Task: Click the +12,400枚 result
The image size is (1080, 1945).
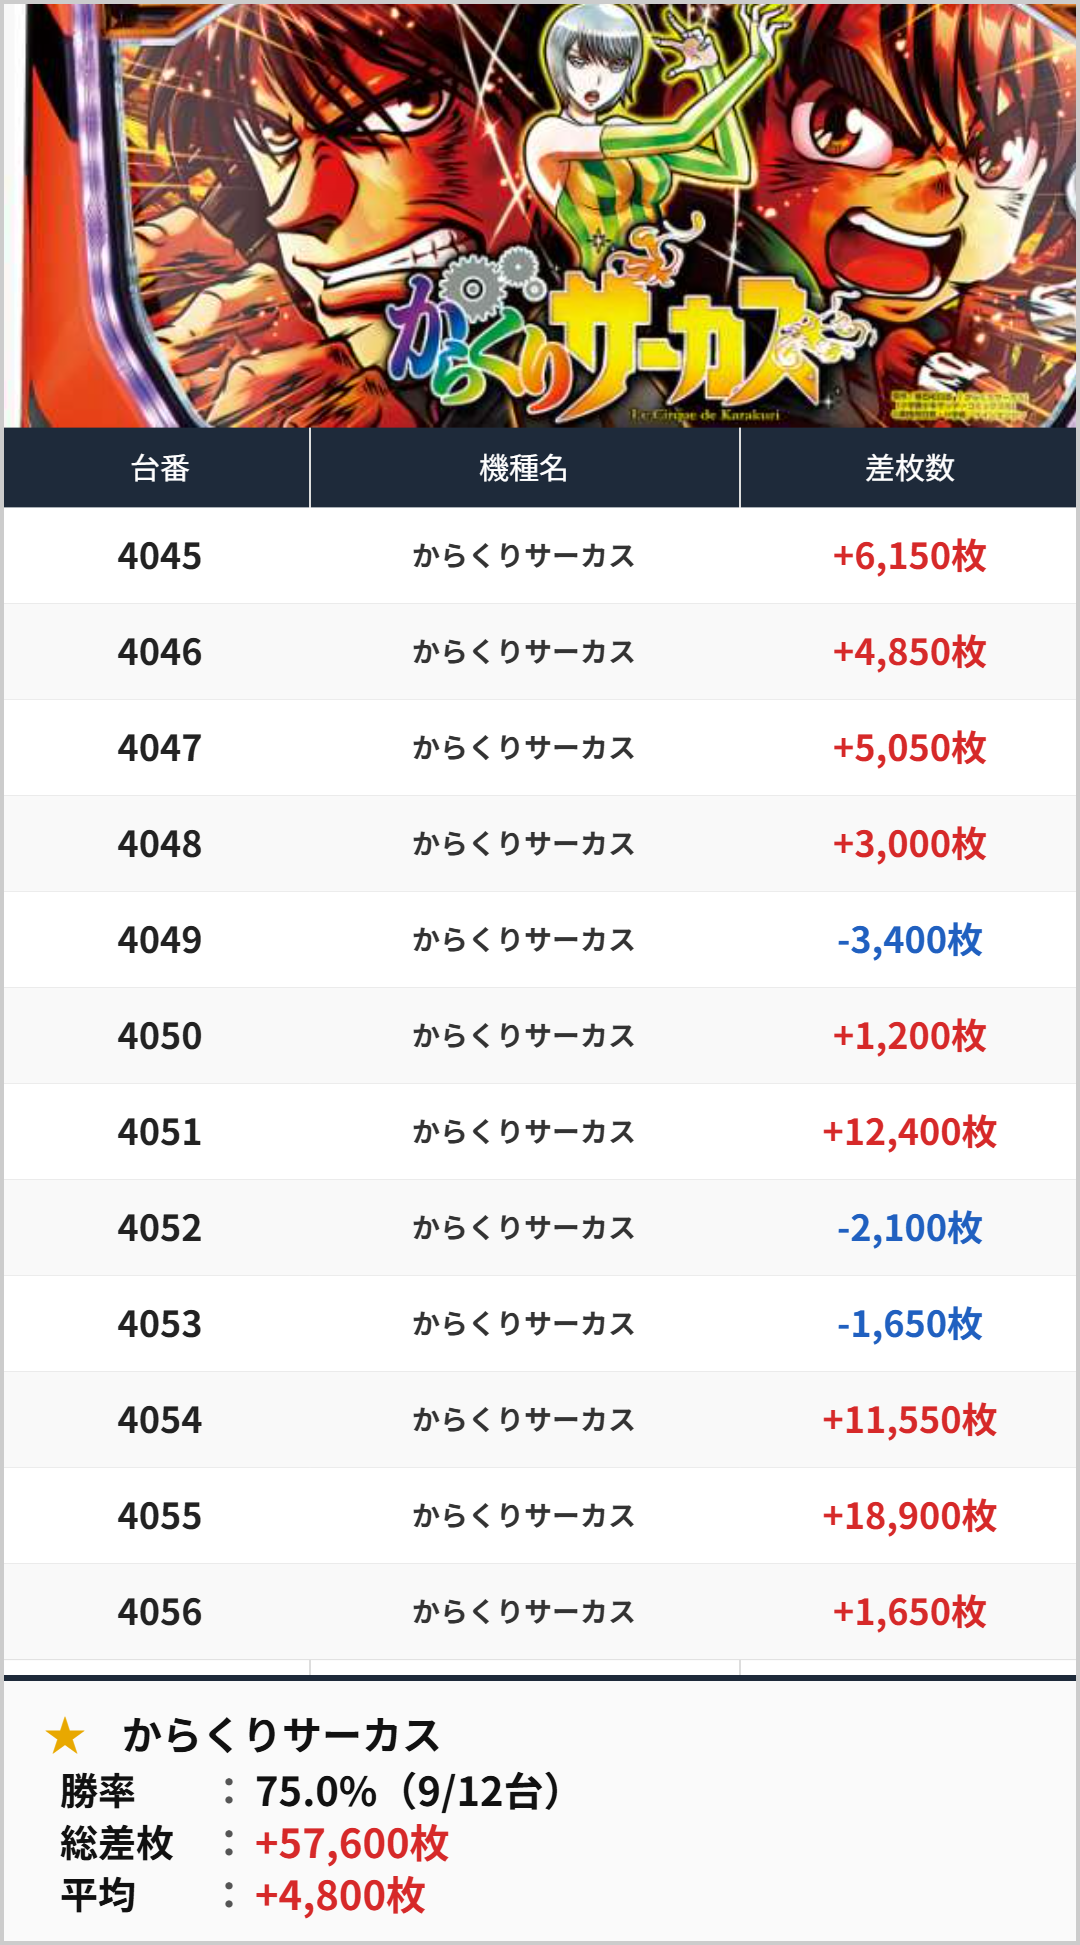Action: tap(909, 1132)
